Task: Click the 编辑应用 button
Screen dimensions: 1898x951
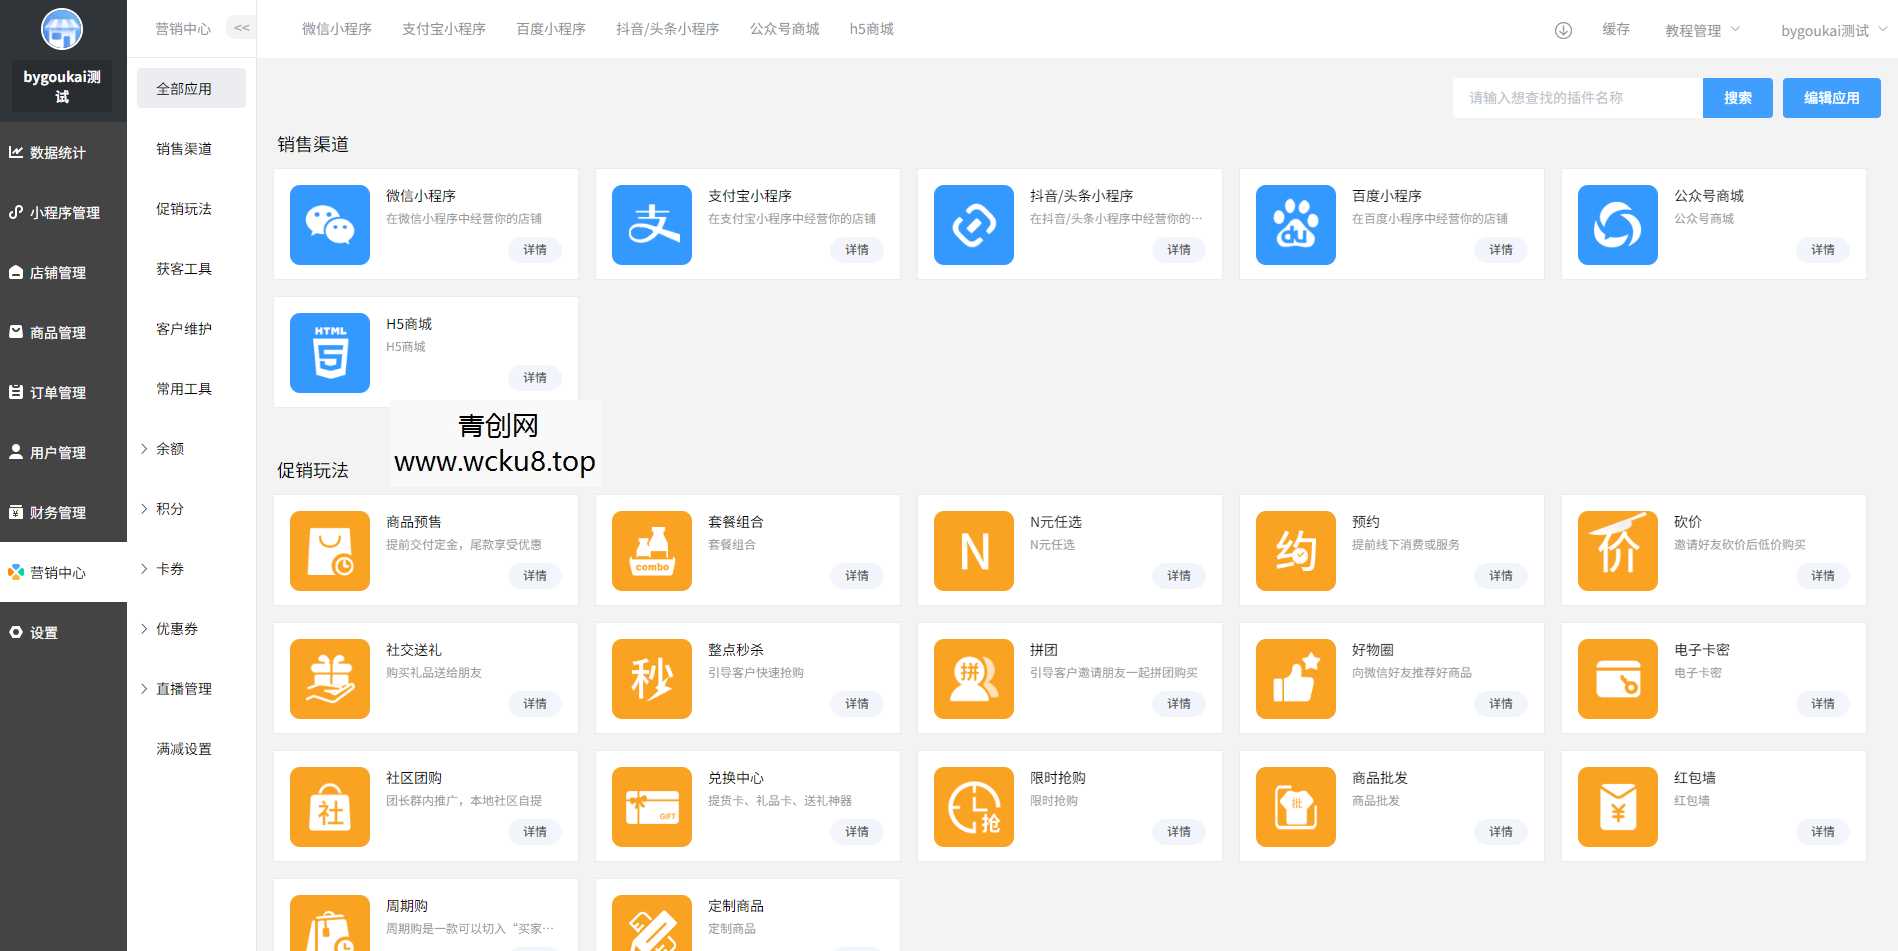Action: point(1831,97)
